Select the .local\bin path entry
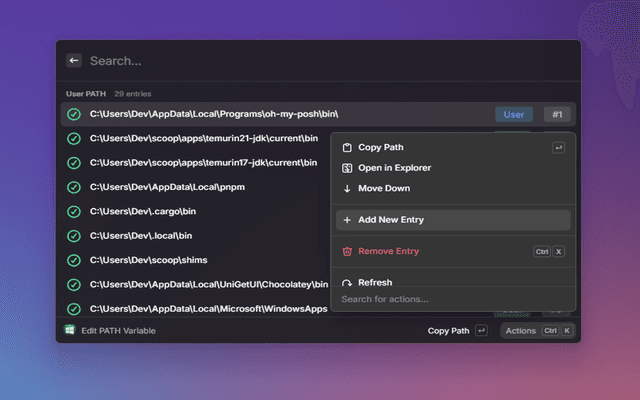This screenshot has width=640, height=400. 141,236
